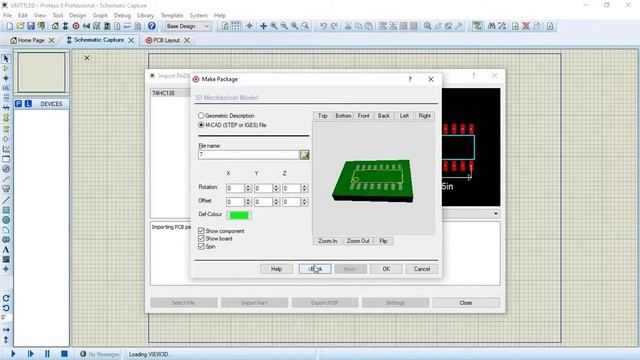Open the Template menu
Image resolution: width=640 pixels, height=360 pixels.
[x=172, y=16]
